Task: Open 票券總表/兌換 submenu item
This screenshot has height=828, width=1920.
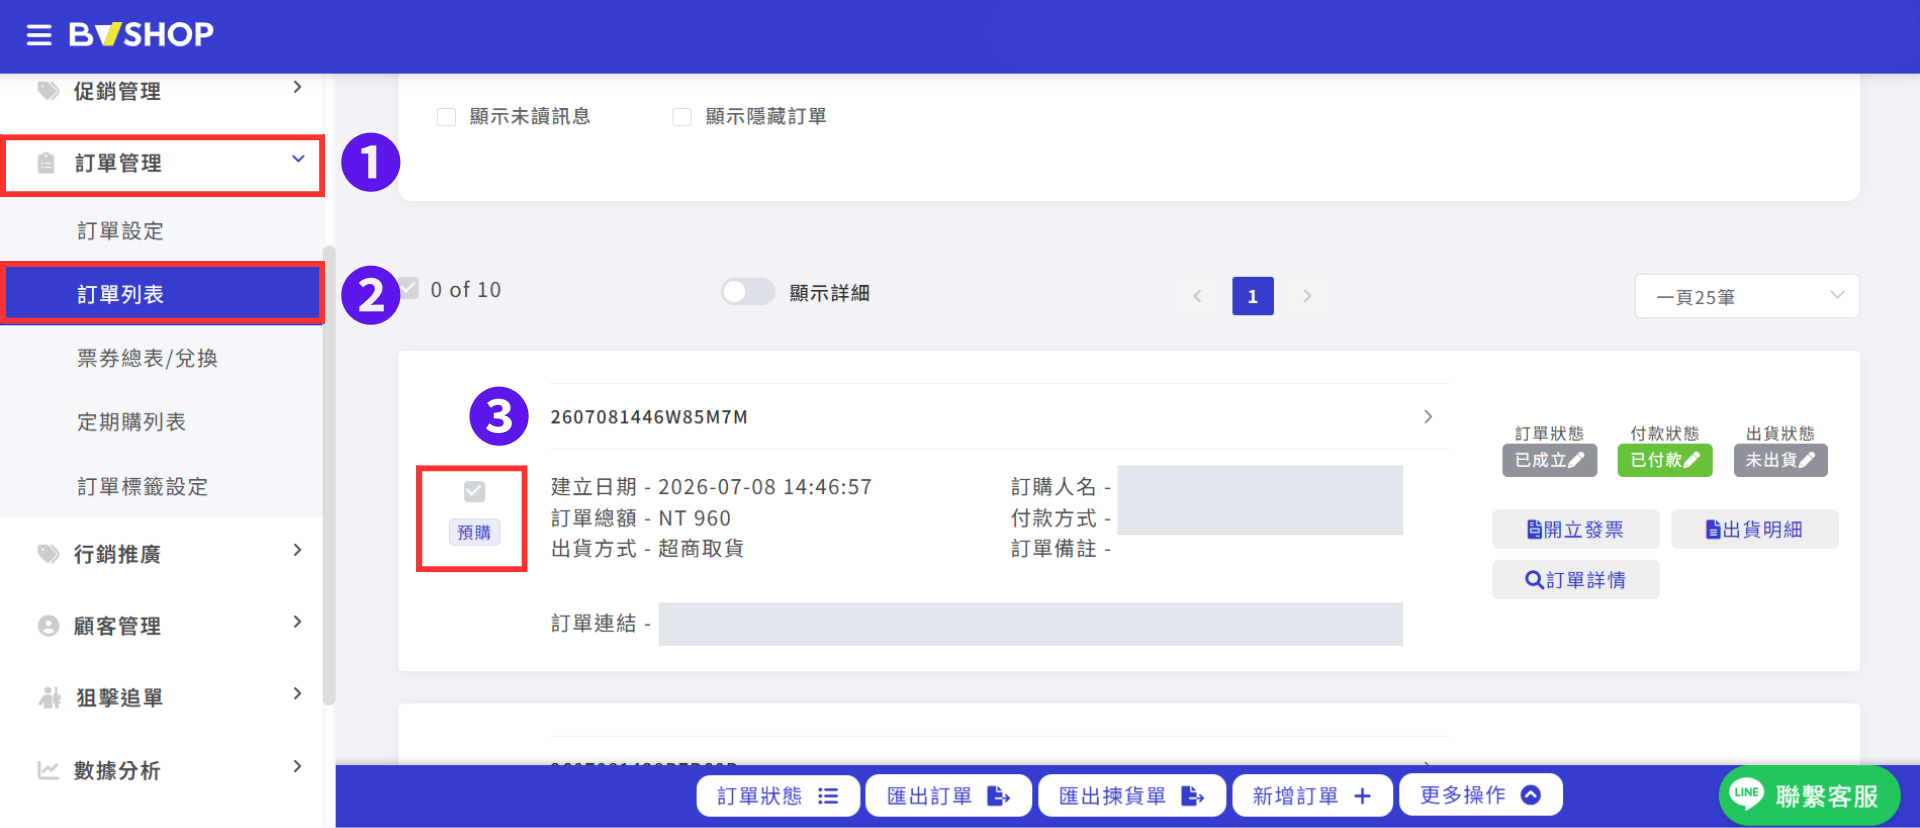Action: point(147,358)
